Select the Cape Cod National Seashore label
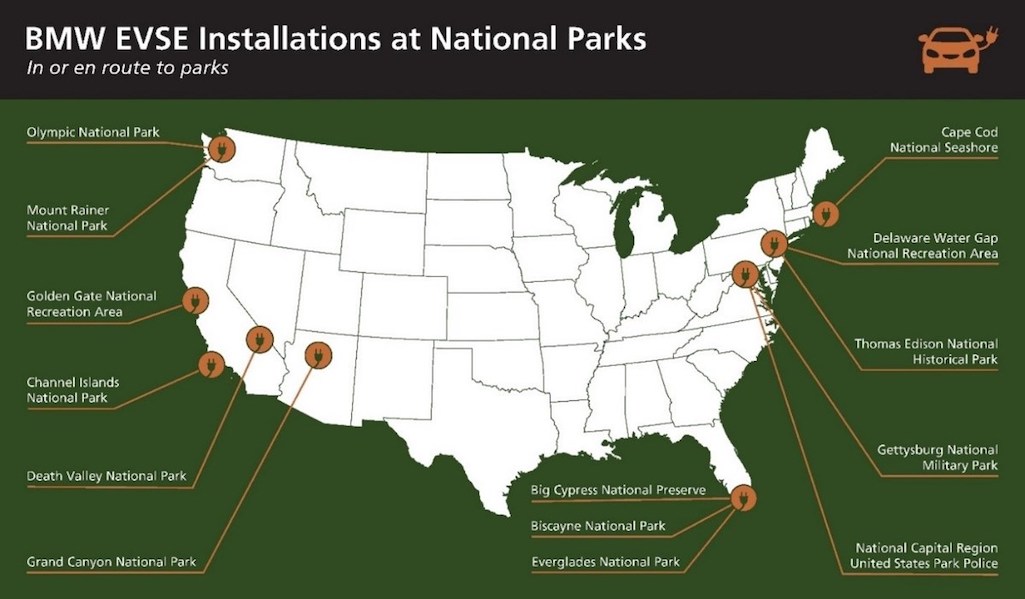 point(944,140)
